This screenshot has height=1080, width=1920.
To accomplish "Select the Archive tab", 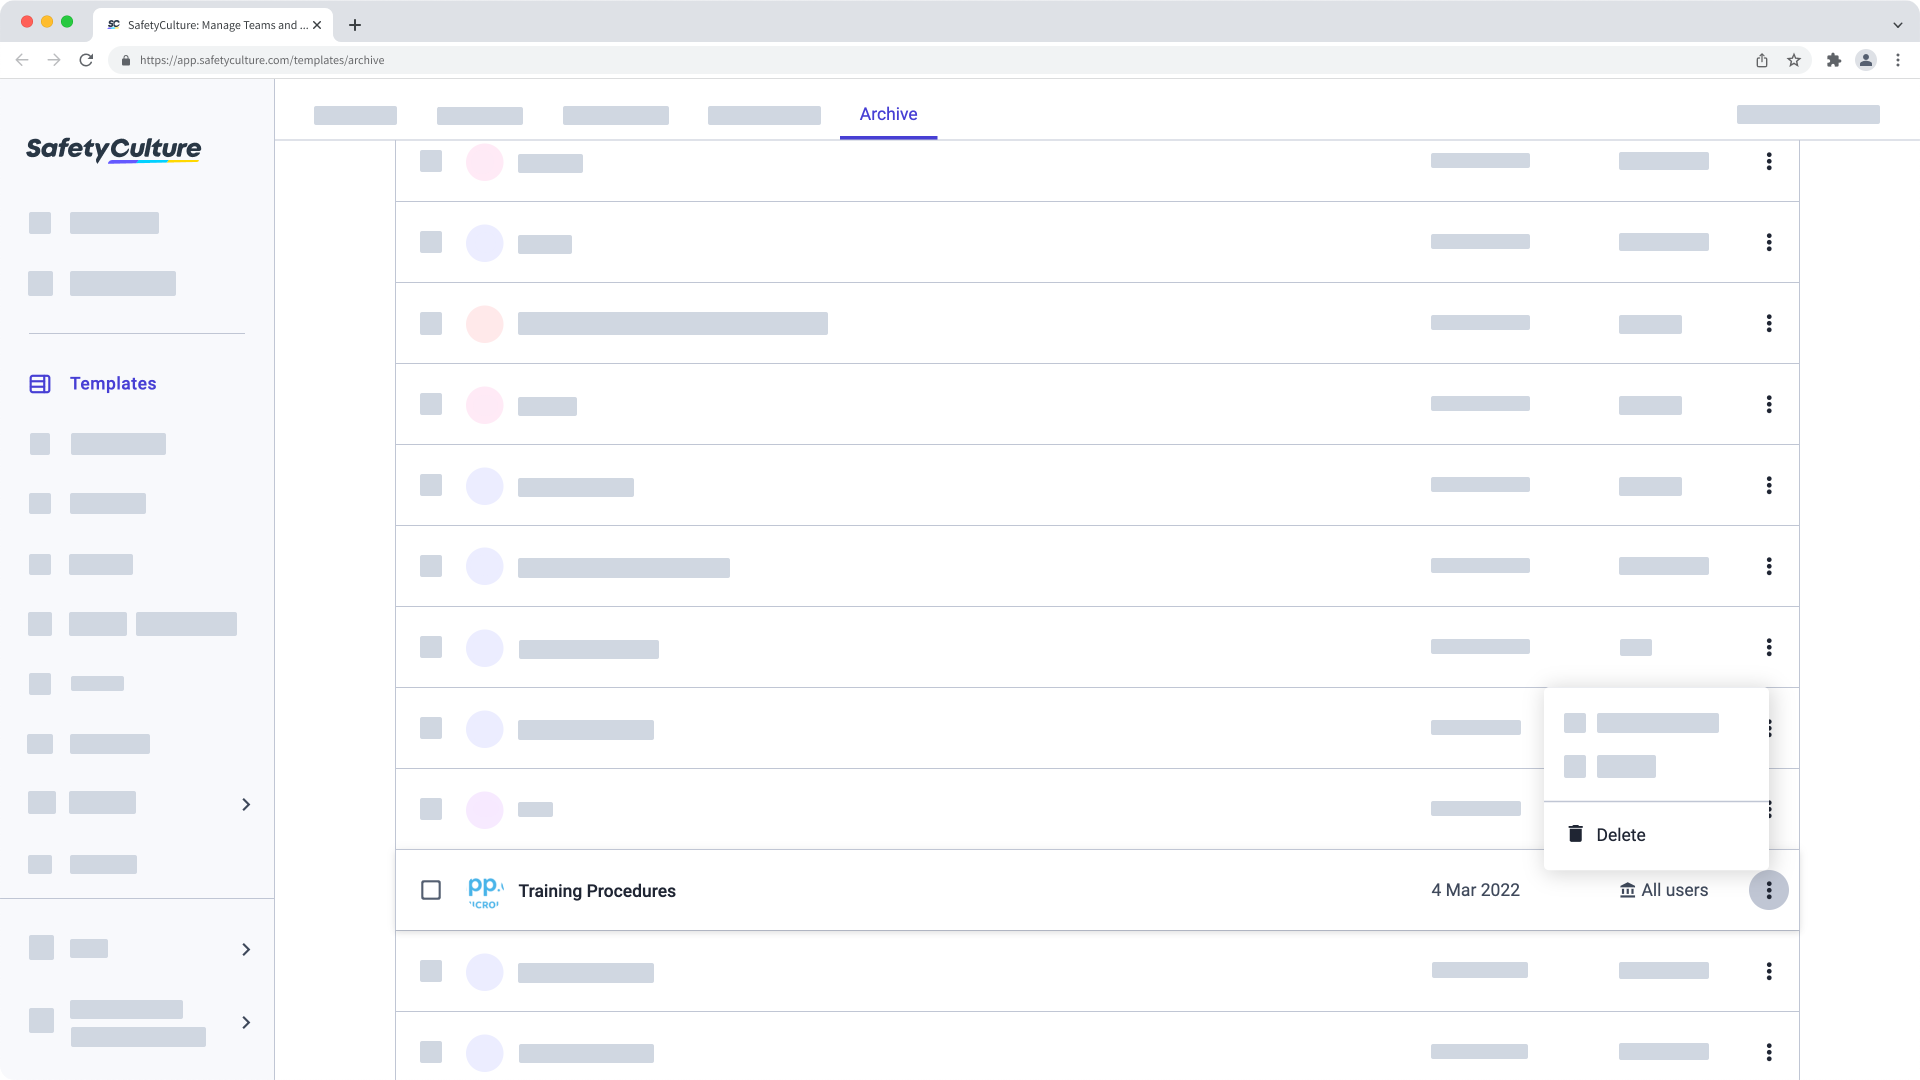I will (x=888, y=114).
